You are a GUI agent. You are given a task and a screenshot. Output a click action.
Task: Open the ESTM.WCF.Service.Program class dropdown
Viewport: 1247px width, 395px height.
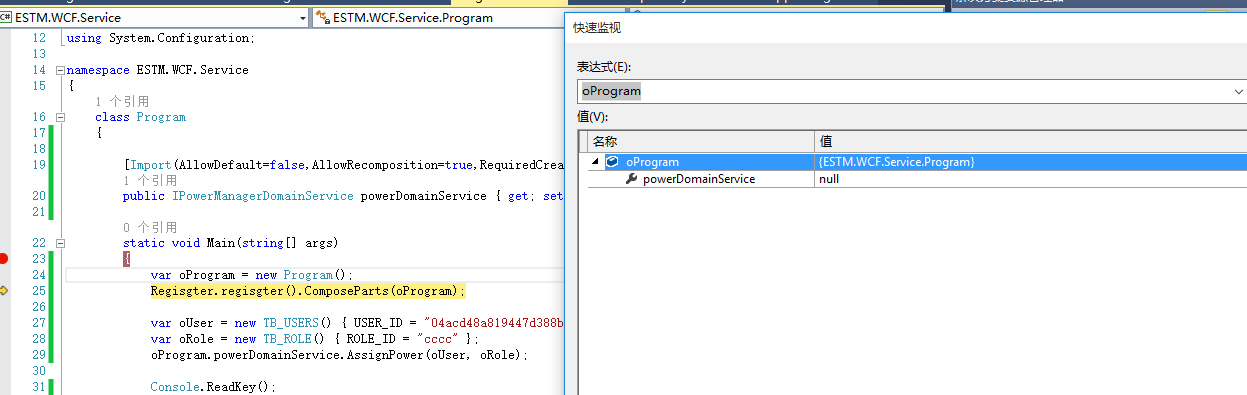coord(438,18)
